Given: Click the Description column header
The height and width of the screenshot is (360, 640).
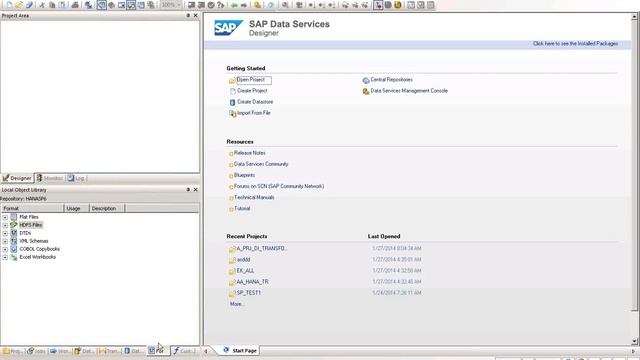Looking at the screenshot, I should [x=107, y=209].
